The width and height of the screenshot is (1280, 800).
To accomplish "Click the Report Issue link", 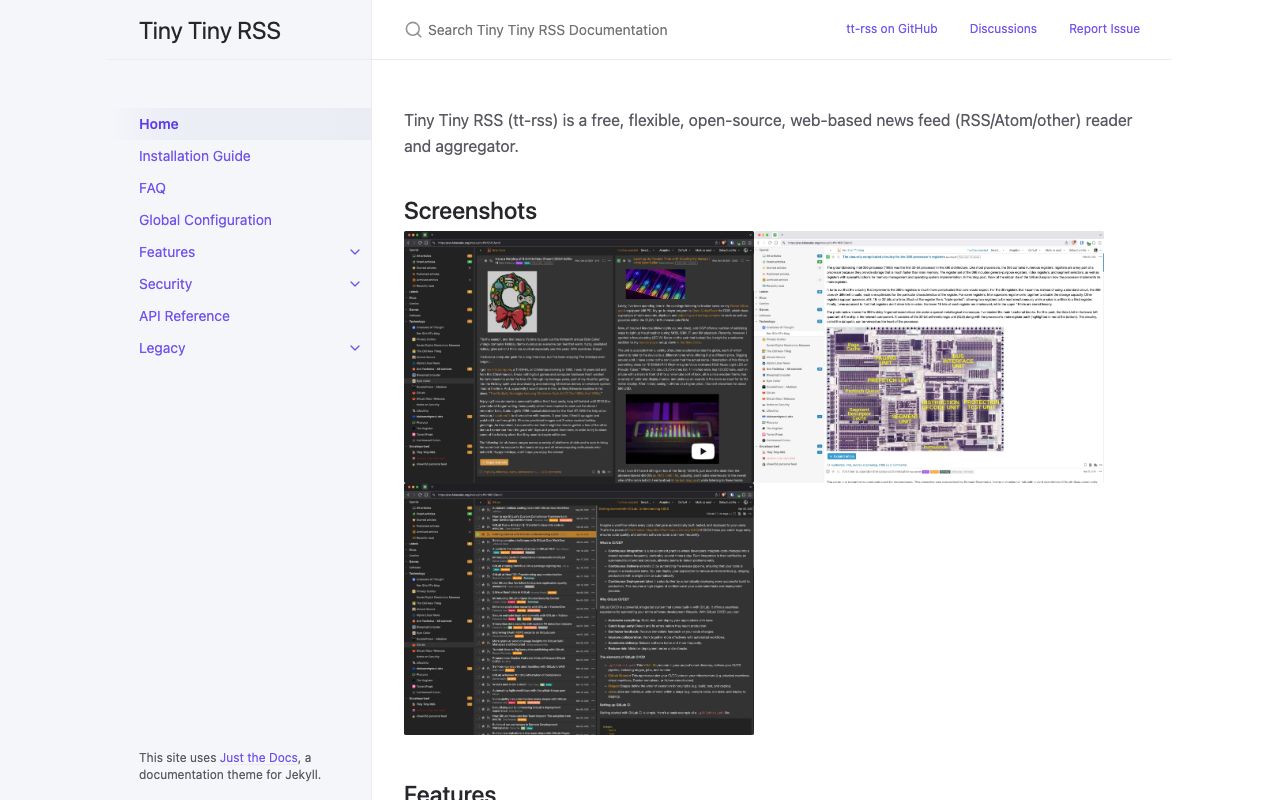I will coord(1104,29).
